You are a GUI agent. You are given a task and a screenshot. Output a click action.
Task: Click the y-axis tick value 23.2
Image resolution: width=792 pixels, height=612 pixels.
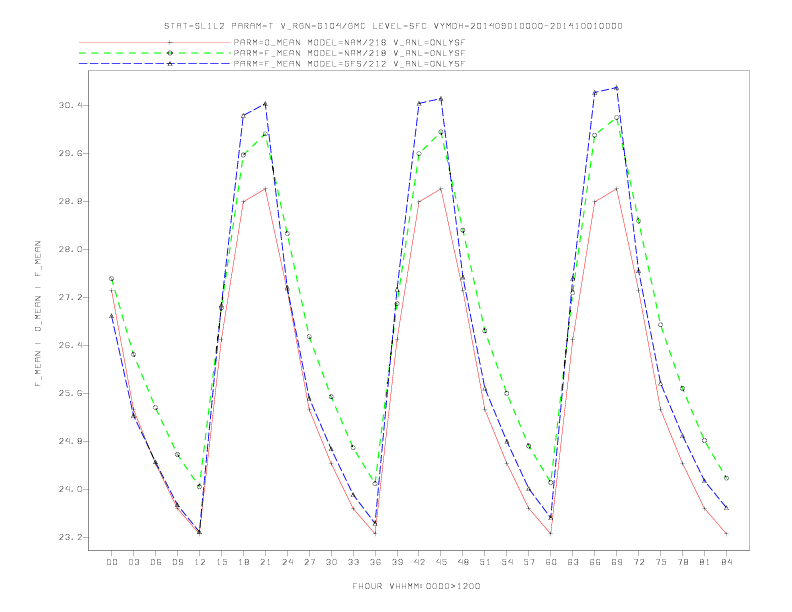point(69,537)
